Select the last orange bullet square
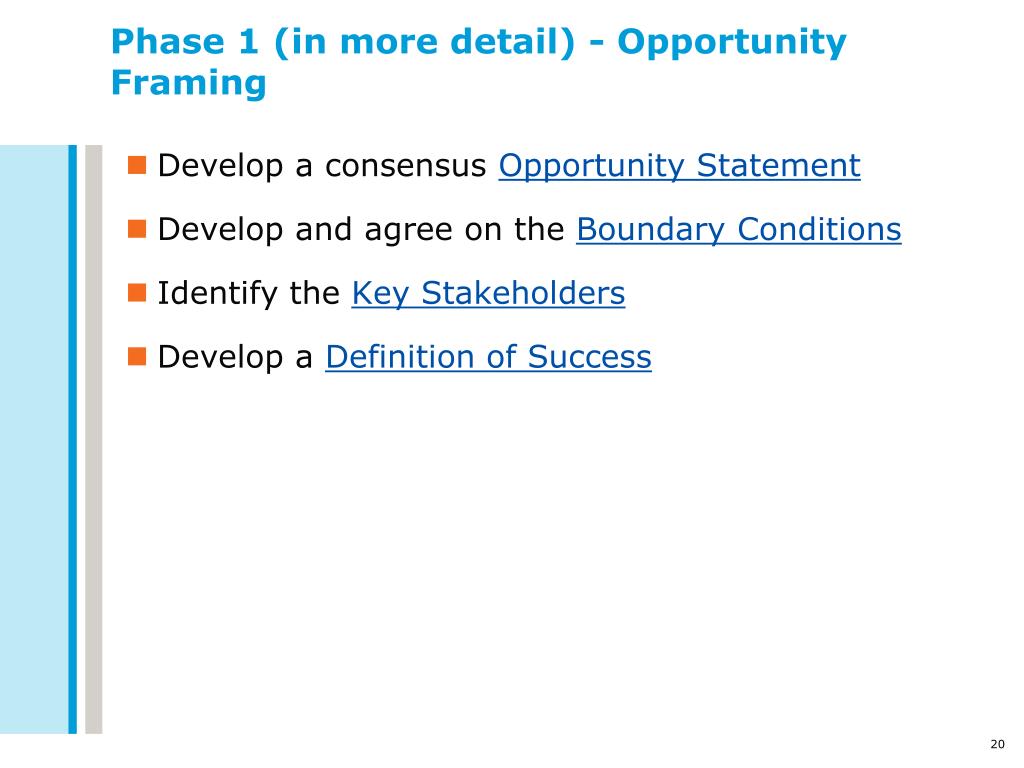 136,357
